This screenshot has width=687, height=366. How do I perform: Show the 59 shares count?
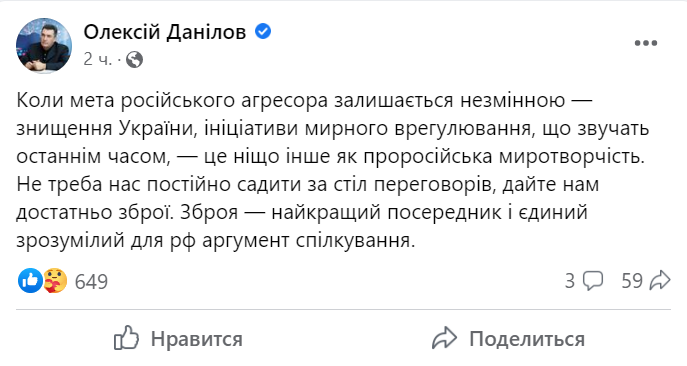(x=632, y=281)
